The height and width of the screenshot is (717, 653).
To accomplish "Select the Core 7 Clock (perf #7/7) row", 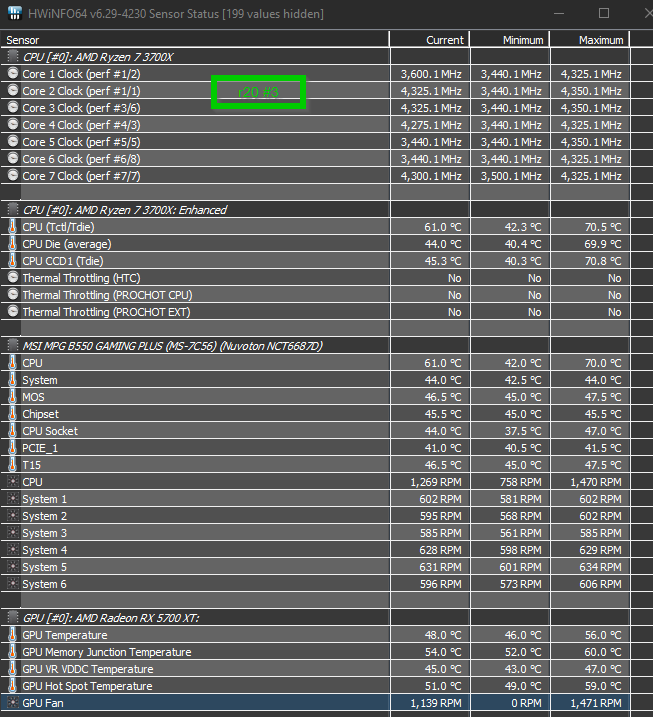I will pos(316,176).
